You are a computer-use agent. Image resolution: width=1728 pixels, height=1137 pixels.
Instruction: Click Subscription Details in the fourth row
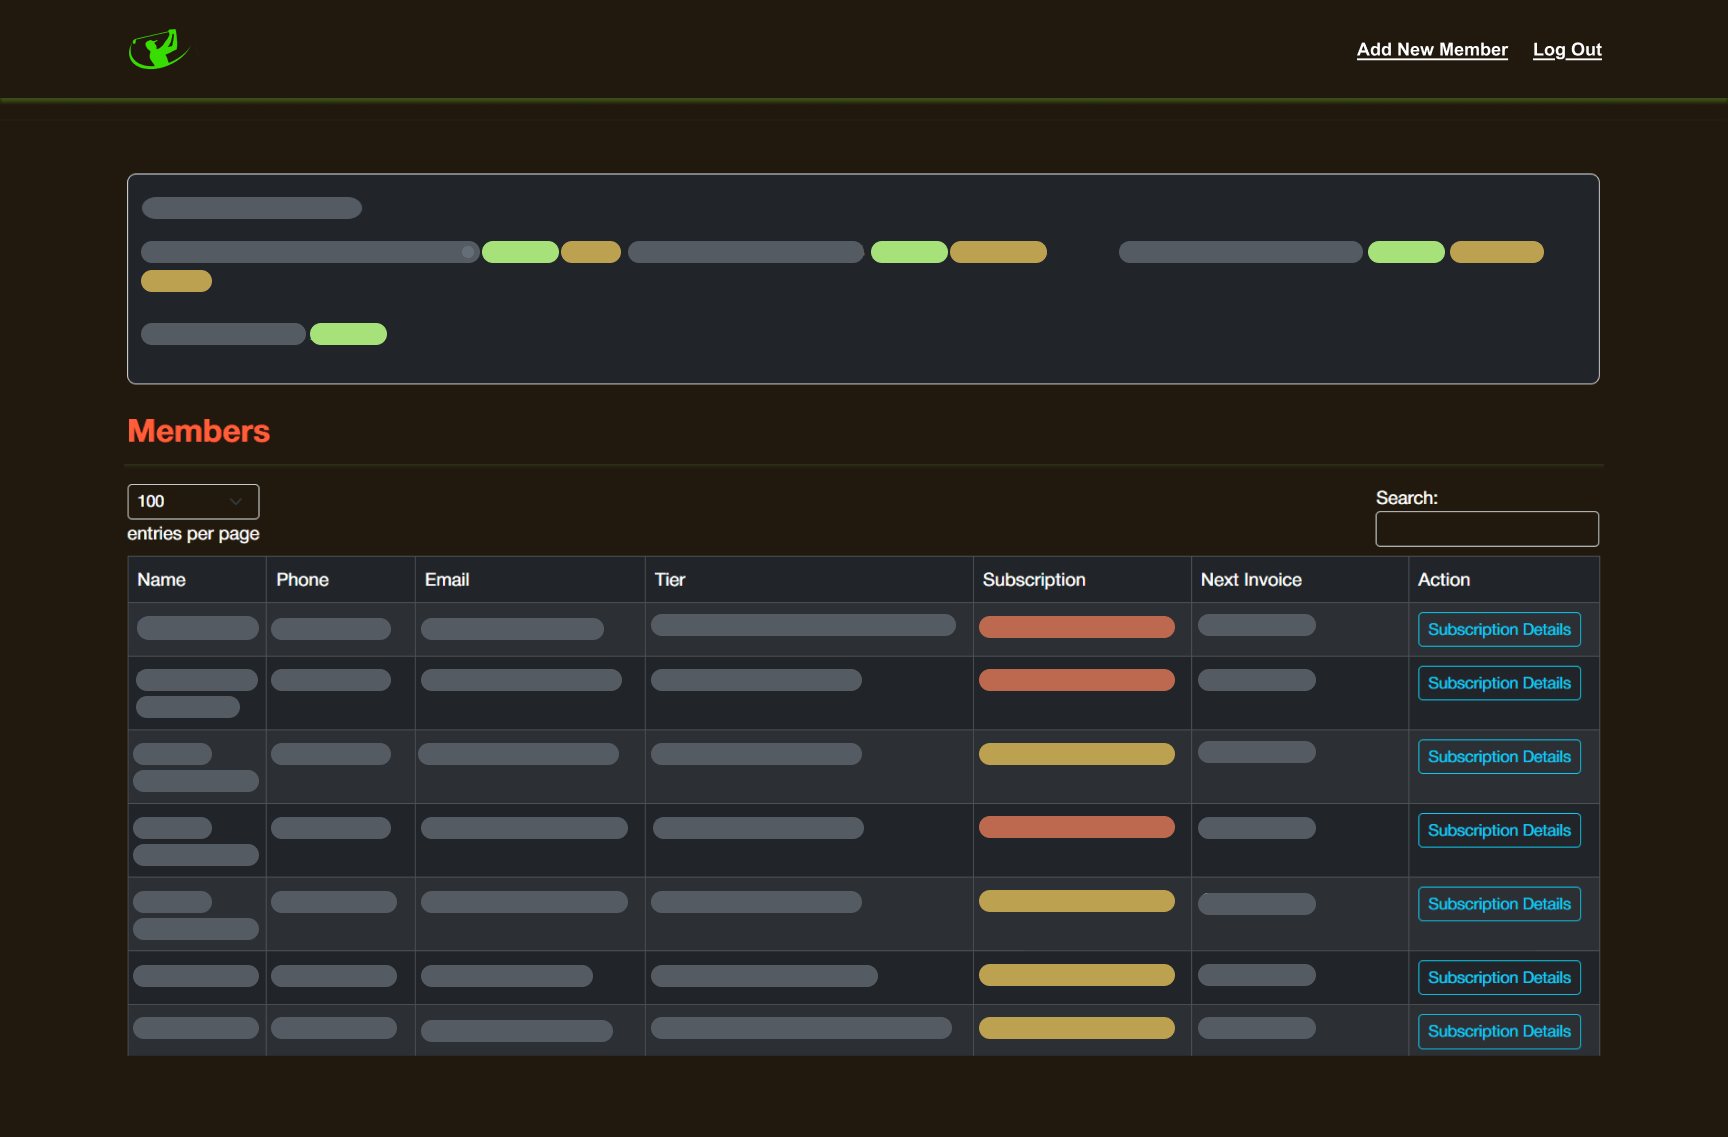pos(1498,831)
